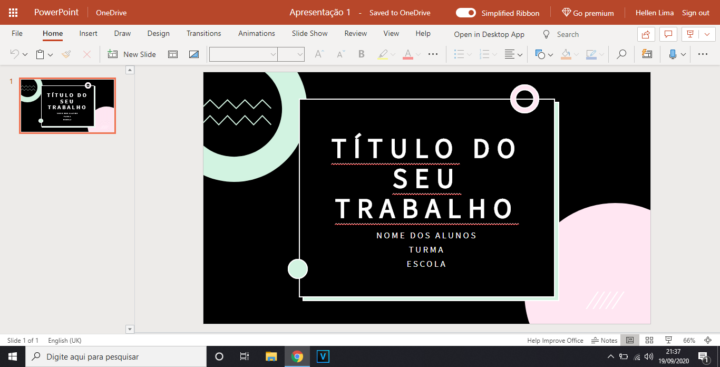Click Open in Desktop App
The width and height of the screenshot is (720, 367).
489,34
